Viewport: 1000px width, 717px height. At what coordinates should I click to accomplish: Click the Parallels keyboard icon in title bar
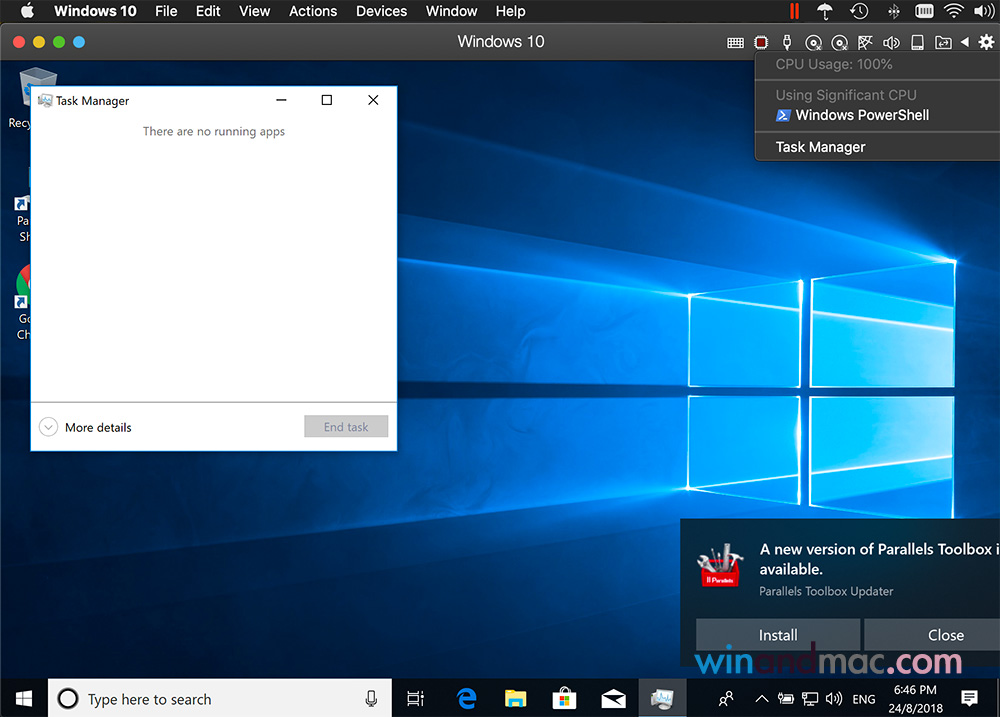point(735,42)
